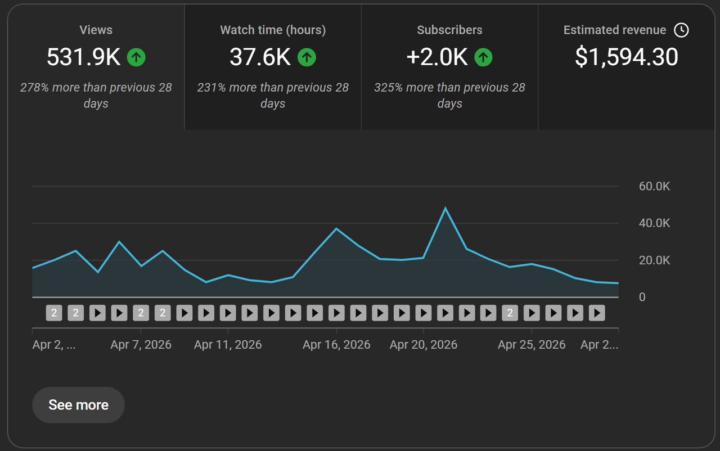Click the video play marker for Apr 14
Image resolution: width=720 pixels, height=451 pixels.
click(293, 313)
